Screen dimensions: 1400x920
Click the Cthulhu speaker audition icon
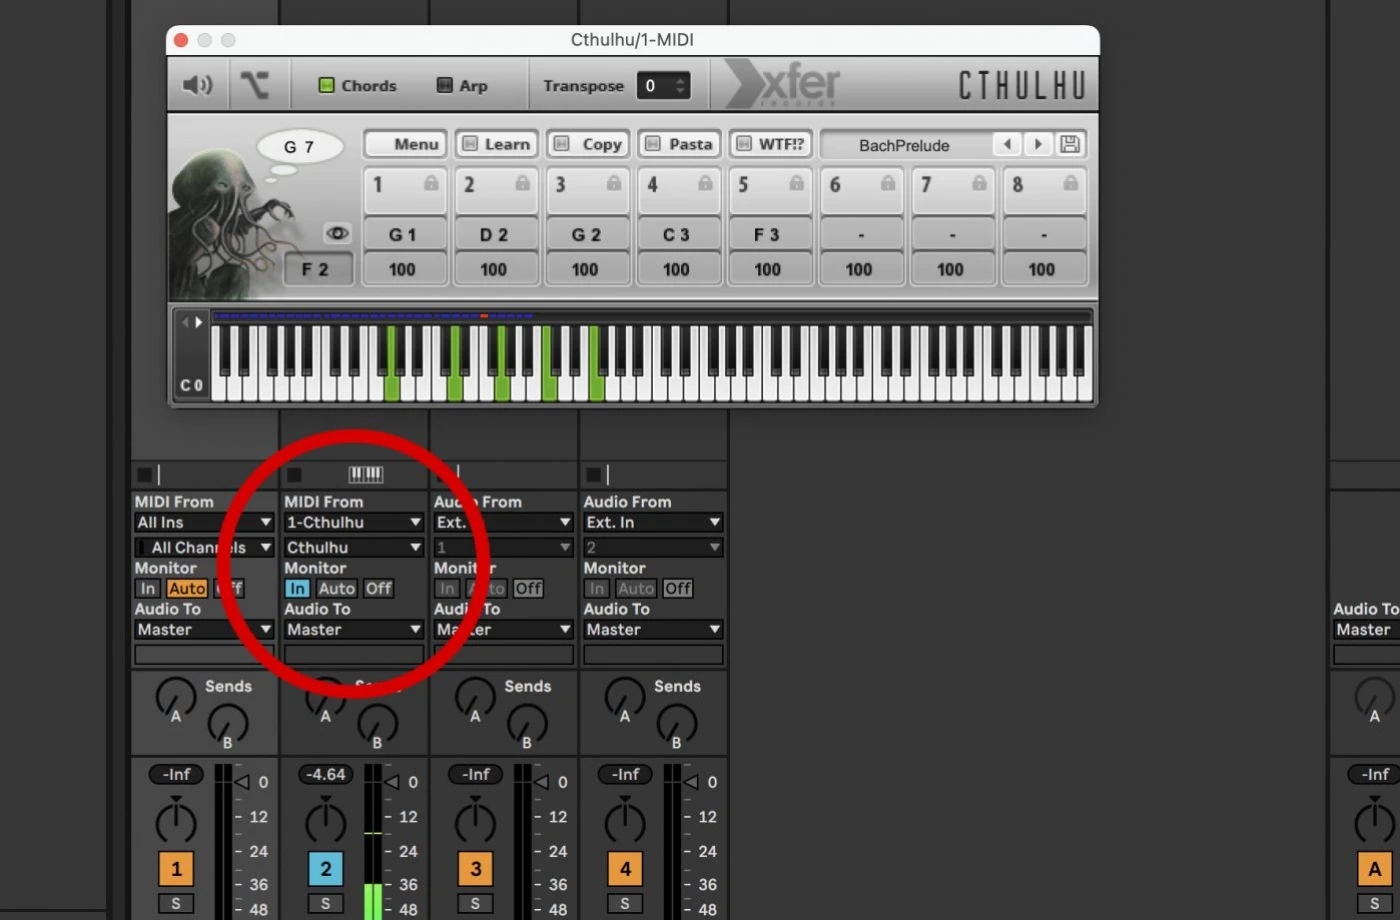point(197,85)
